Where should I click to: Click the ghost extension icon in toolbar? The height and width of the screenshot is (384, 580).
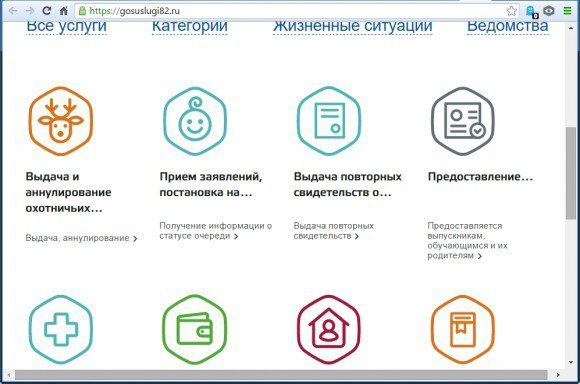pos(532,11)
